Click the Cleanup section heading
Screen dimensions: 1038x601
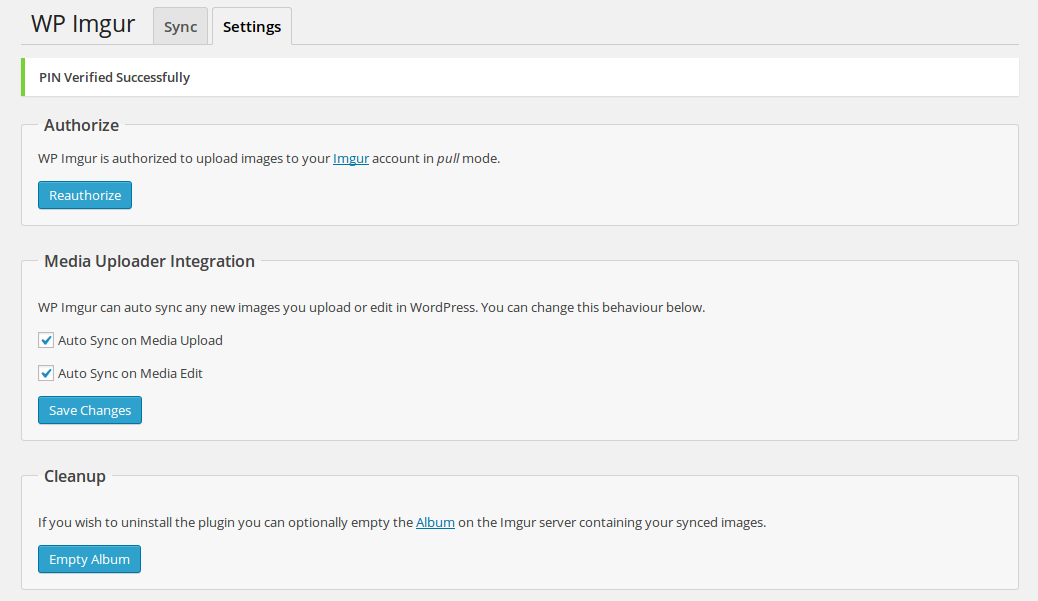click(75, 477)
